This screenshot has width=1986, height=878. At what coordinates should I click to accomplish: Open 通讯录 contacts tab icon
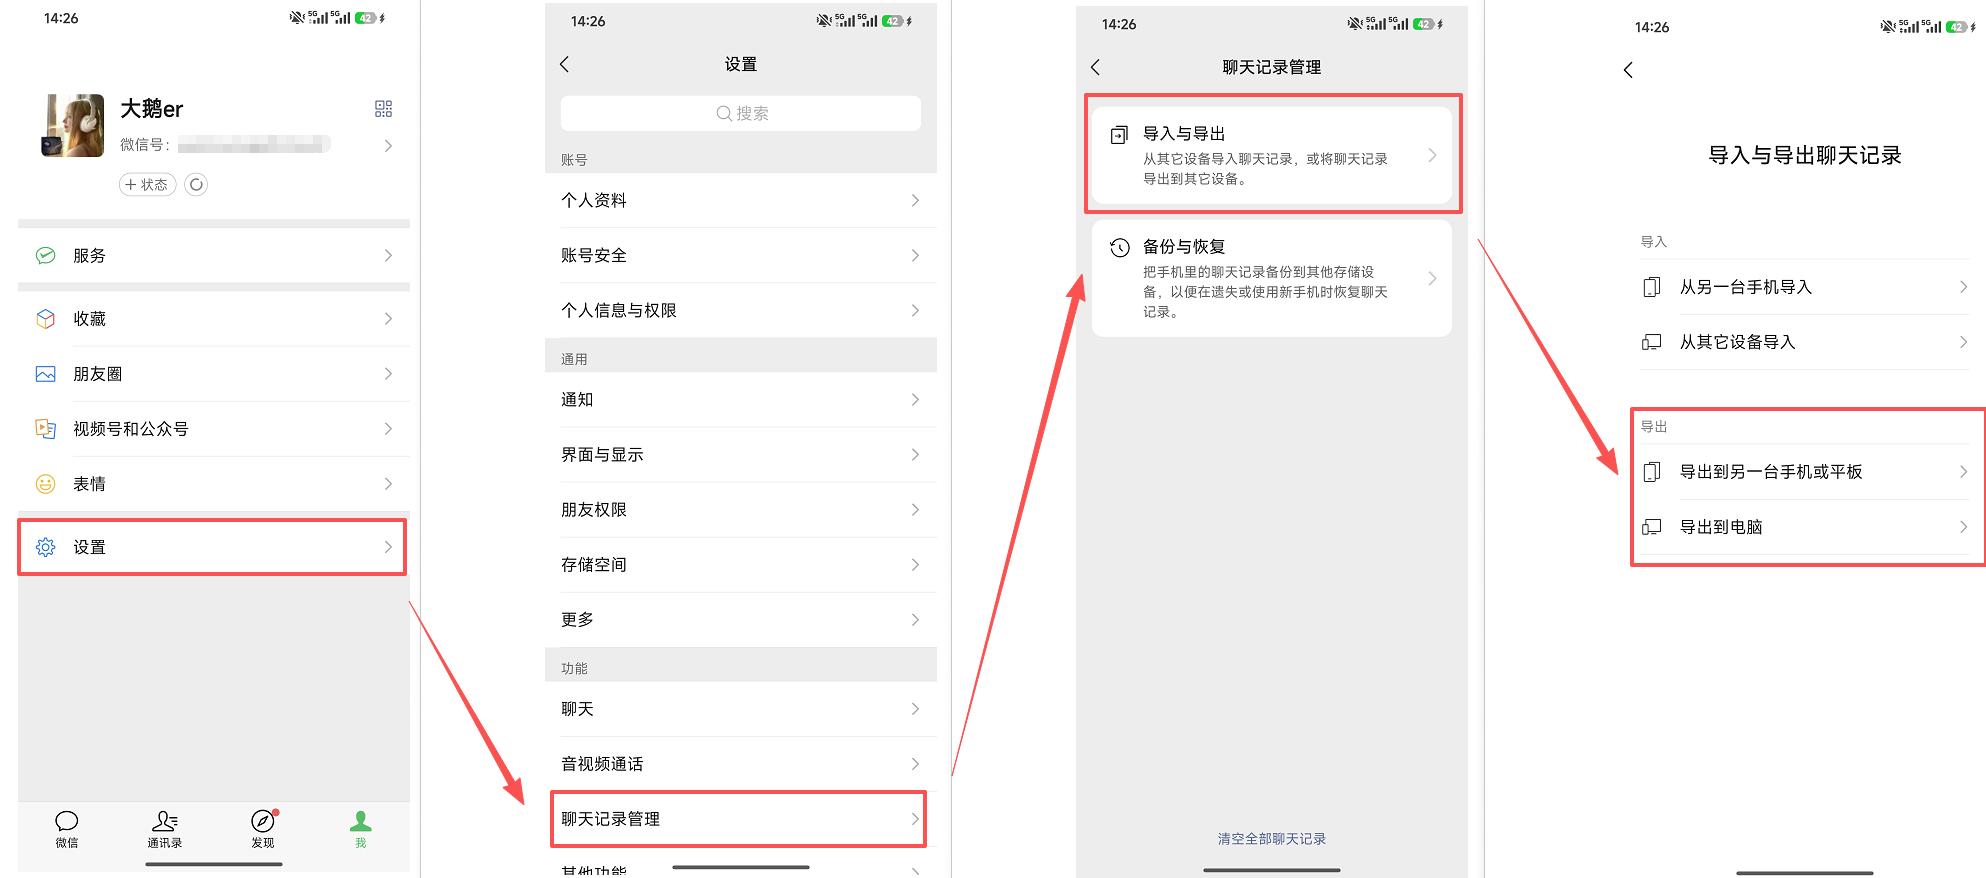coord(165,821)
